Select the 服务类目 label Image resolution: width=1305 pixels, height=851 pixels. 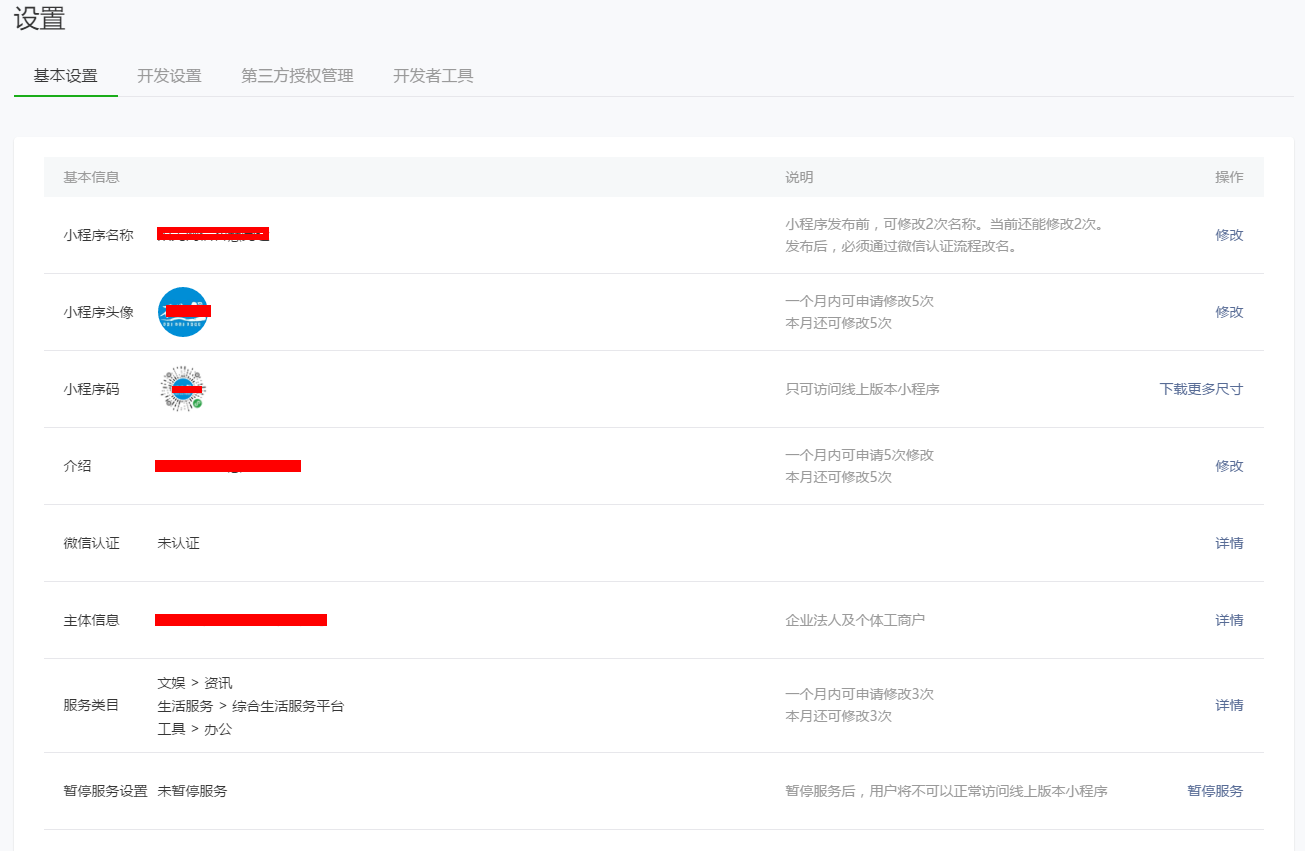91,705
